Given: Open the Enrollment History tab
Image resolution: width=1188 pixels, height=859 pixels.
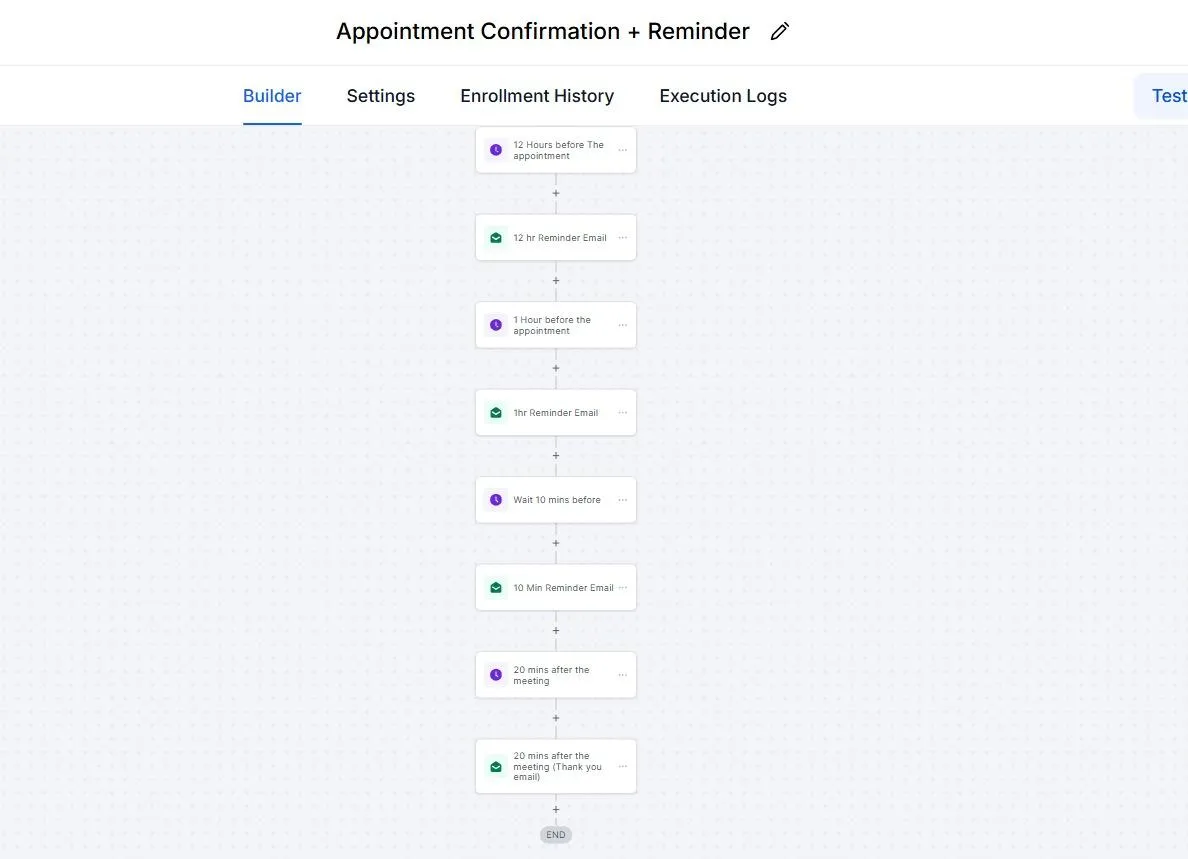Looking at the screenshot, I should click(x=537, y=96).
